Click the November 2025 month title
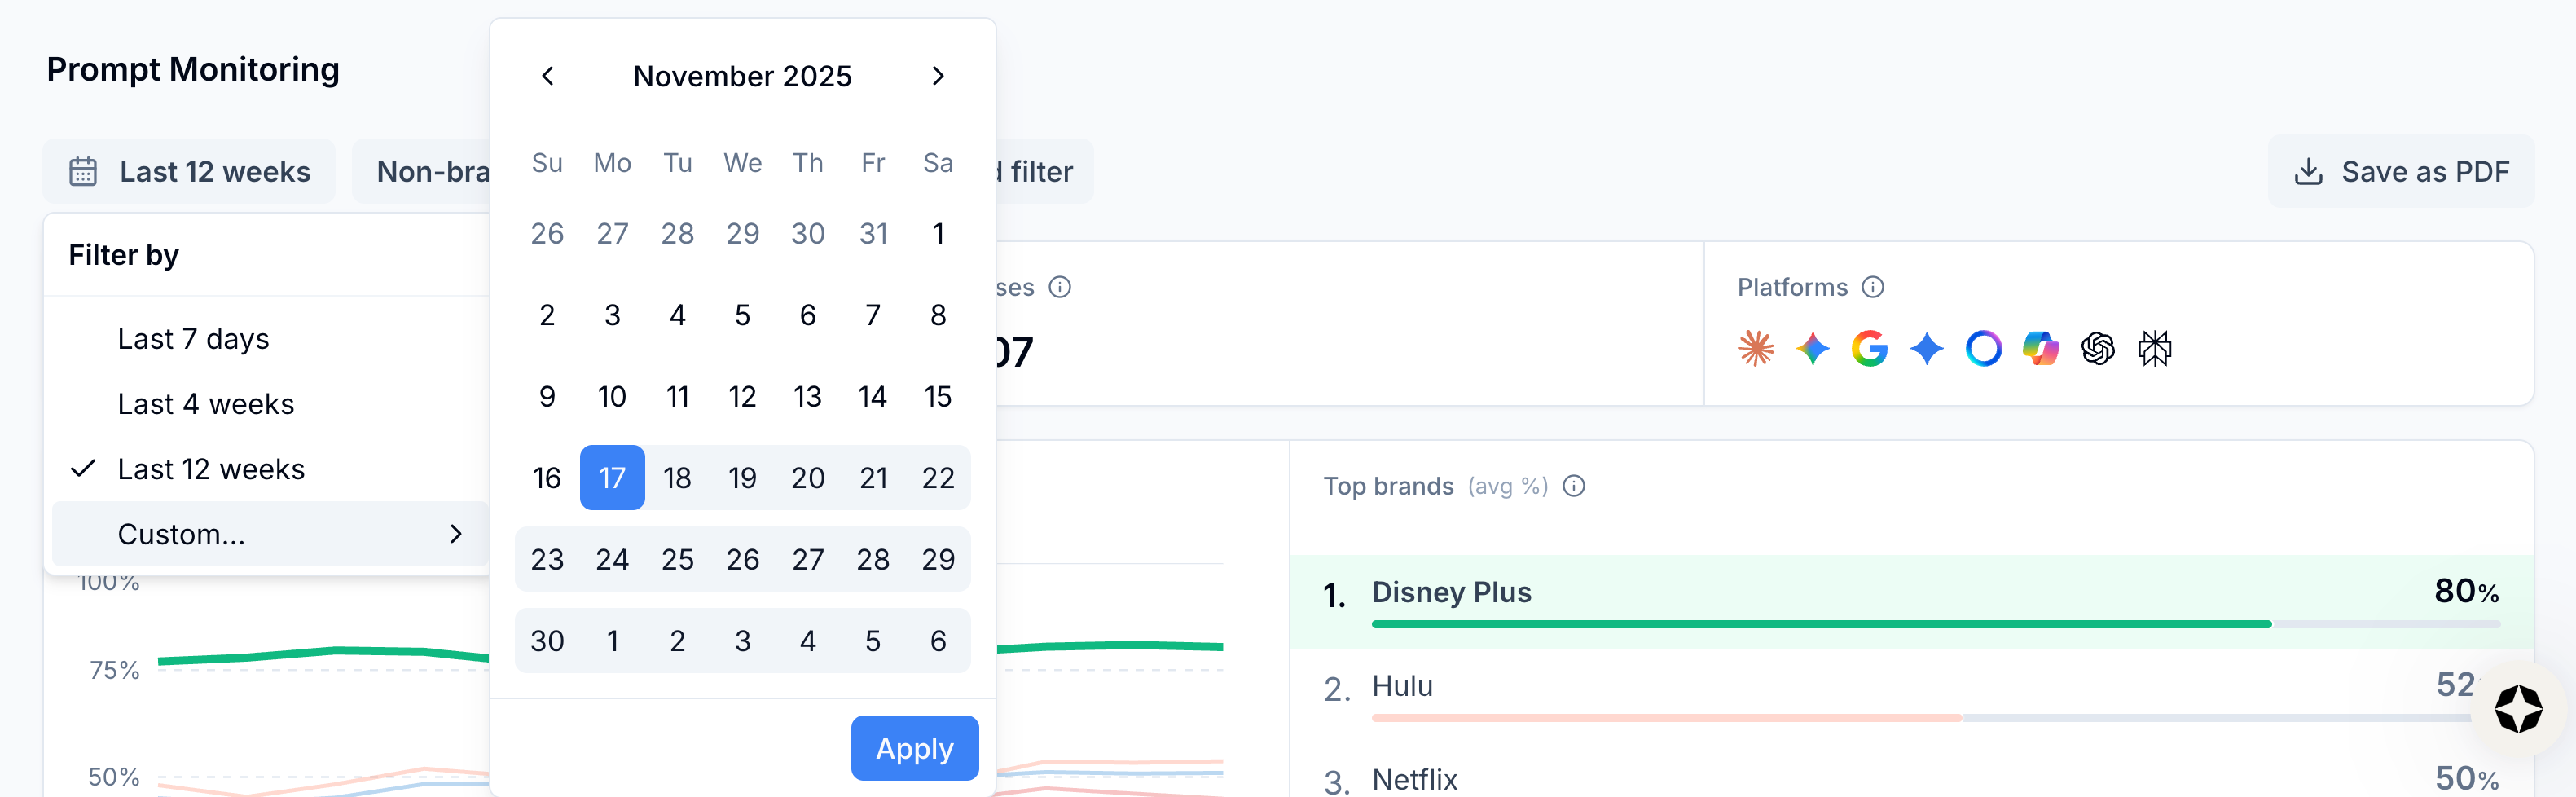The height and width of the screenshot is (797, 2576). (742, 76)
